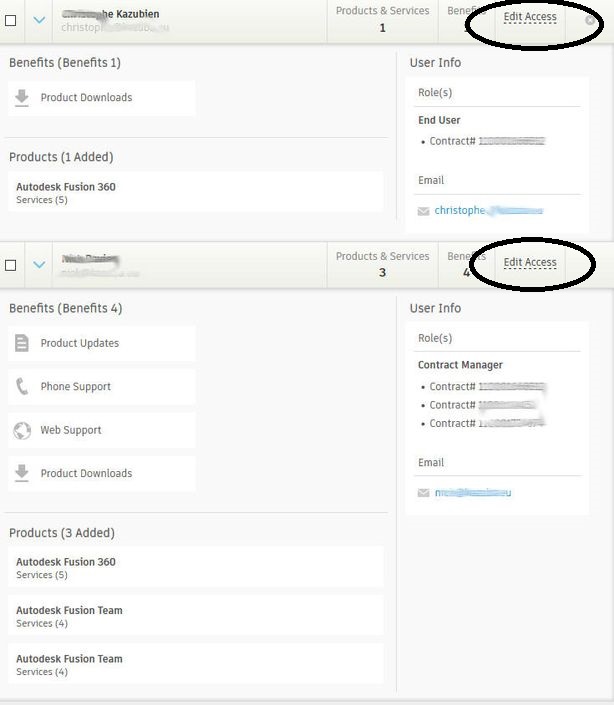Click envelope icon in Contract Manager's info

(424, 493)
